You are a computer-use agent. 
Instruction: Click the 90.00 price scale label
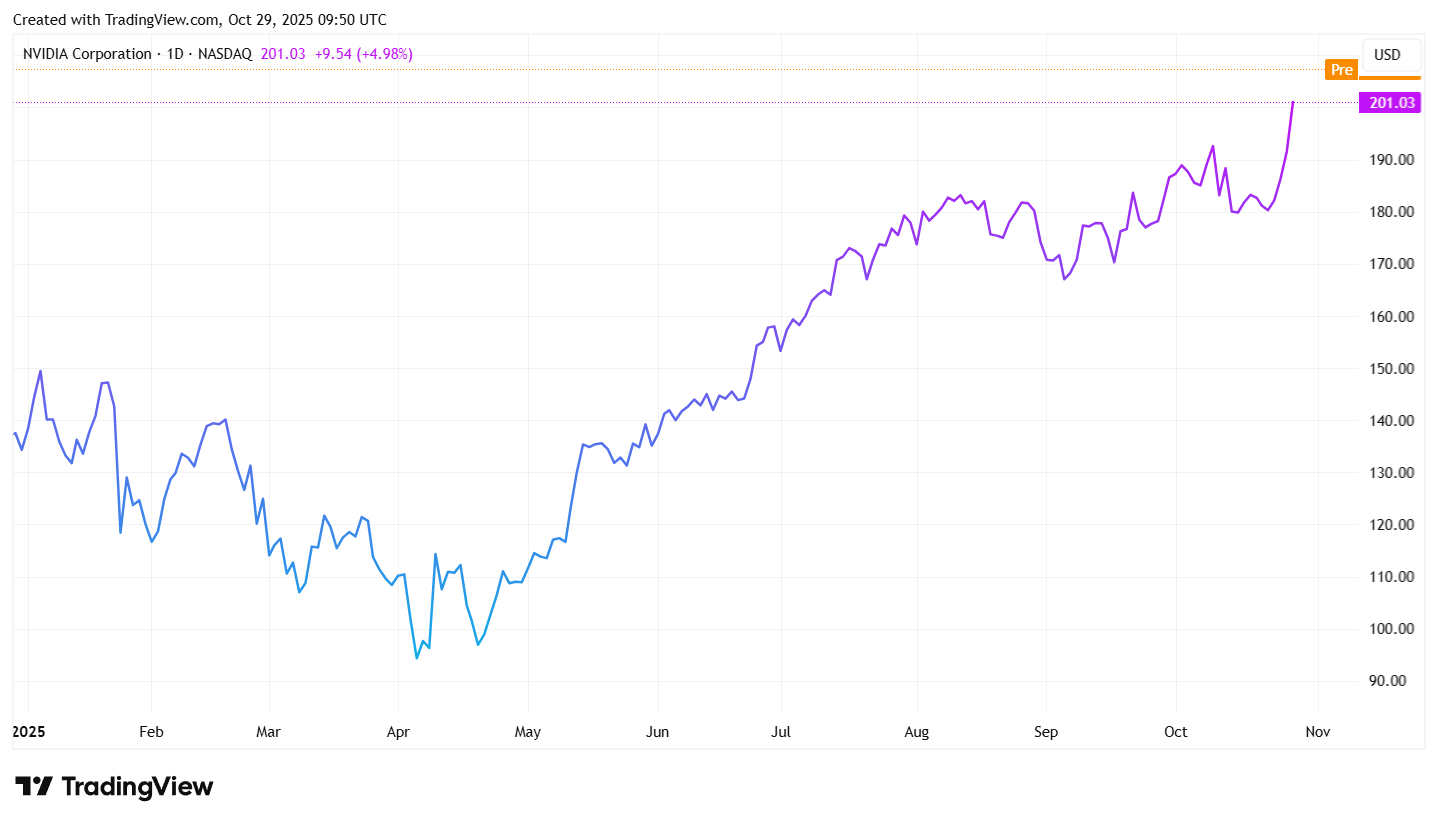pos(1392,681)
